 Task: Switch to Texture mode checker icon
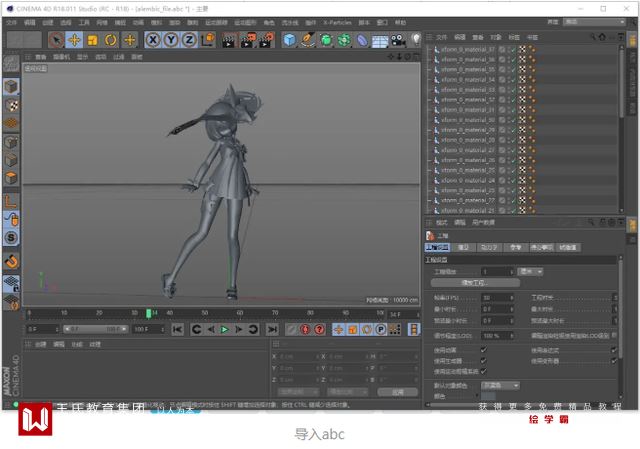point(11,105)
